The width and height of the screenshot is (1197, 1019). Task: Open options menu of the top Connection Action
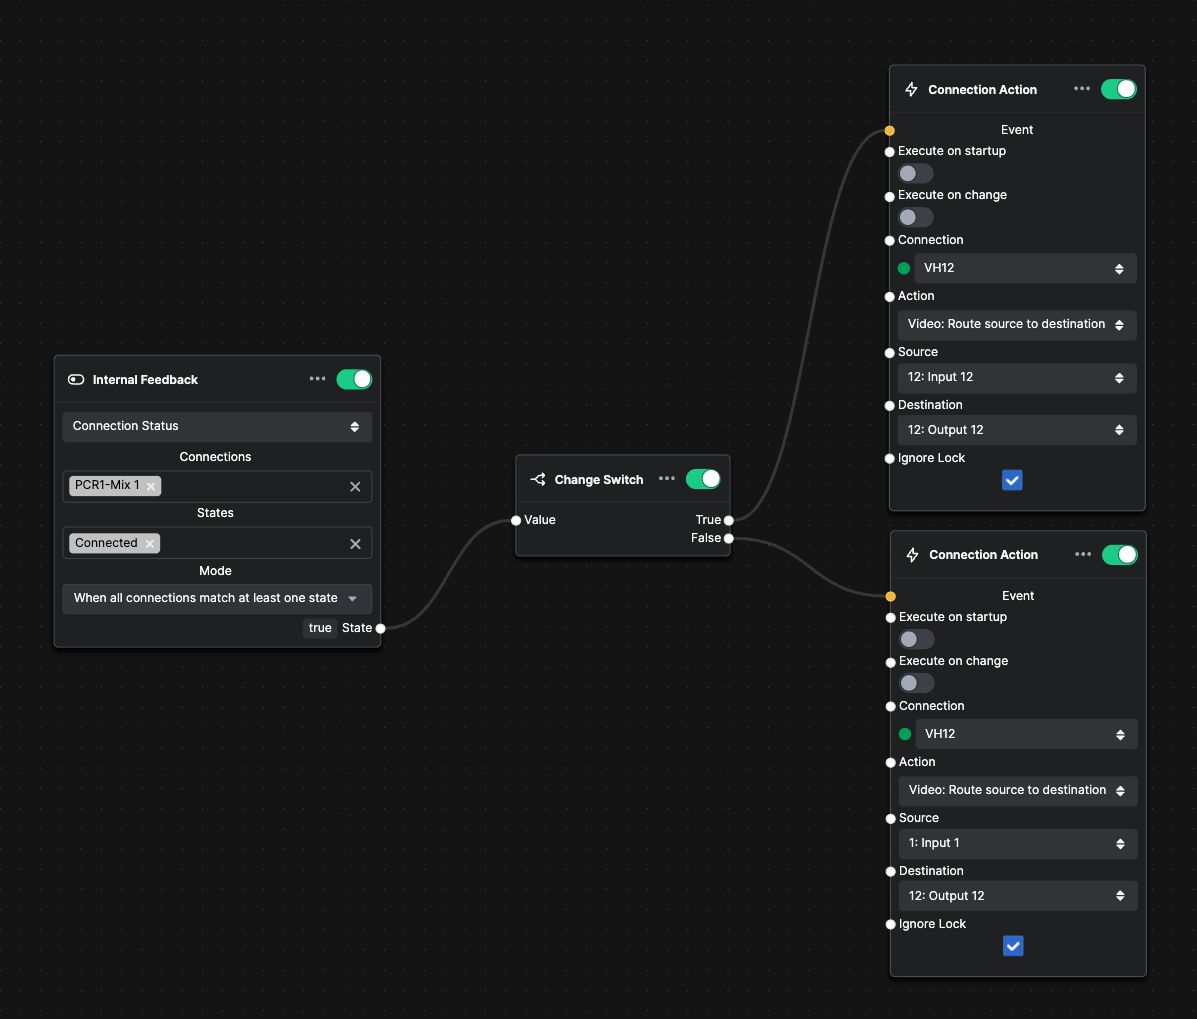coord(1082,89)
